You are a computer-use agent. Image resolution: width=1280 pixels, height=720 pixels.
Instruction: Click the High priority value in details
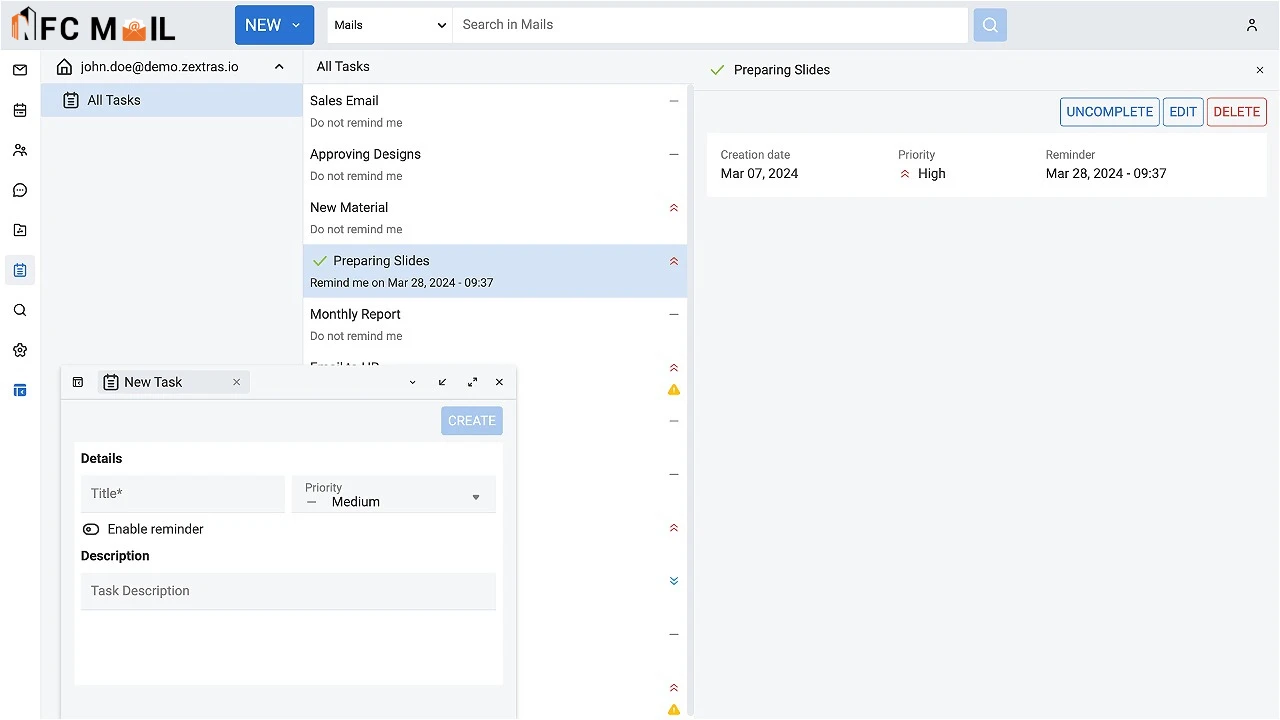click(x=922, y=173)
